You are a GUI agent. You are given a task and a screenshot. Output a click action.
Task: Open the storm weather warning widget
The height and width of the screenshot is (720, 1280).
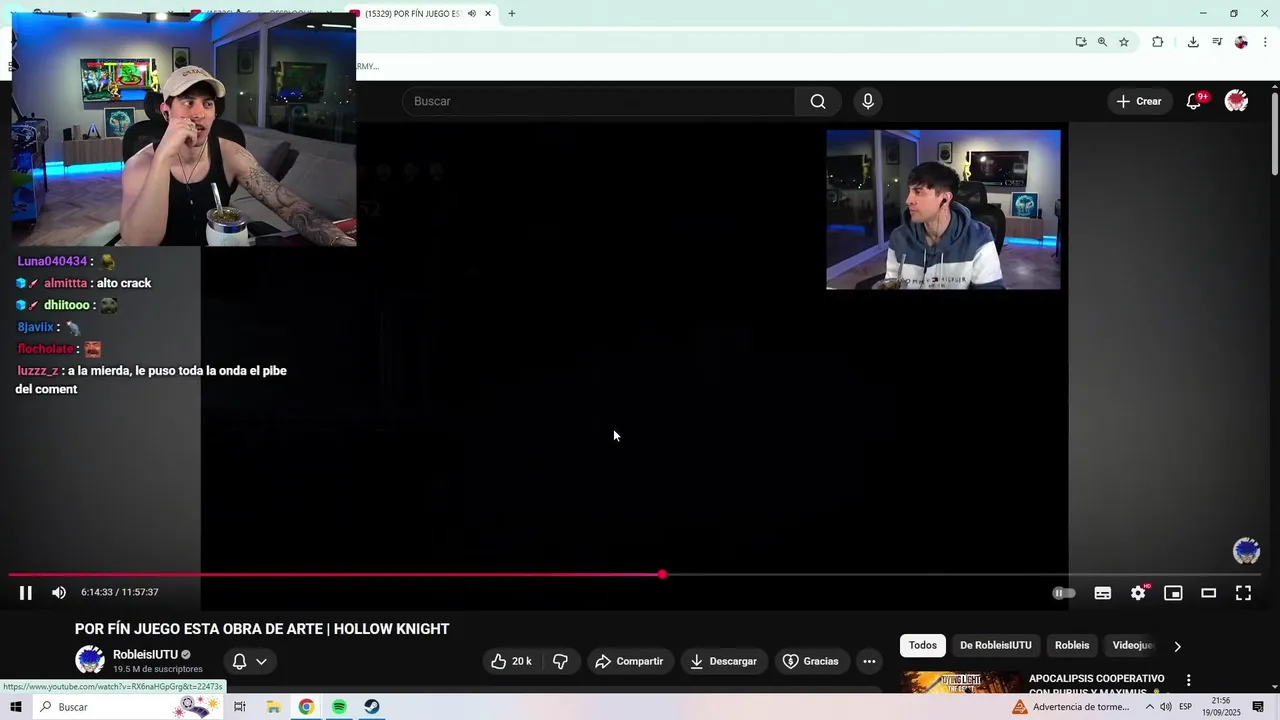tap(1072, 707)
